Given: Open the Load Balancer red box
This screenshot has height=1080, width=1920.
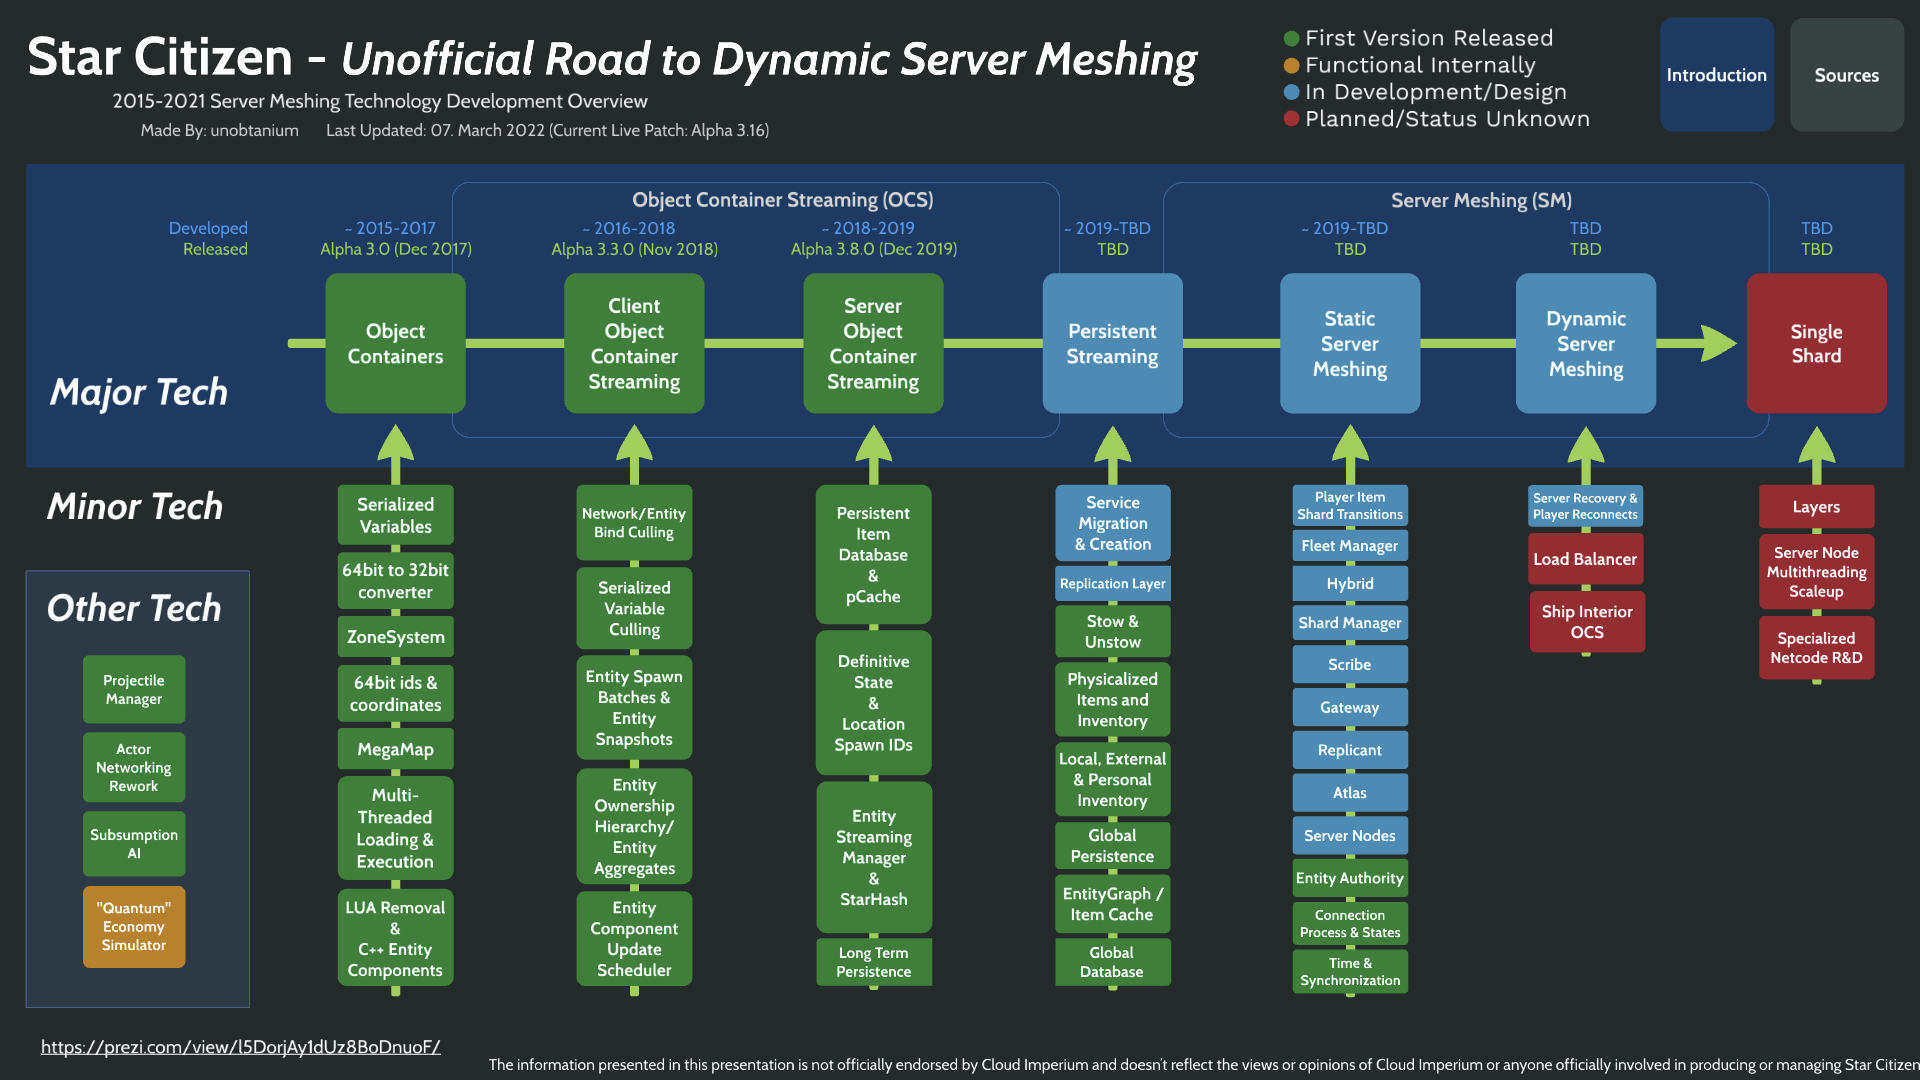Looking at the screenshot, I should (1585, 558).
